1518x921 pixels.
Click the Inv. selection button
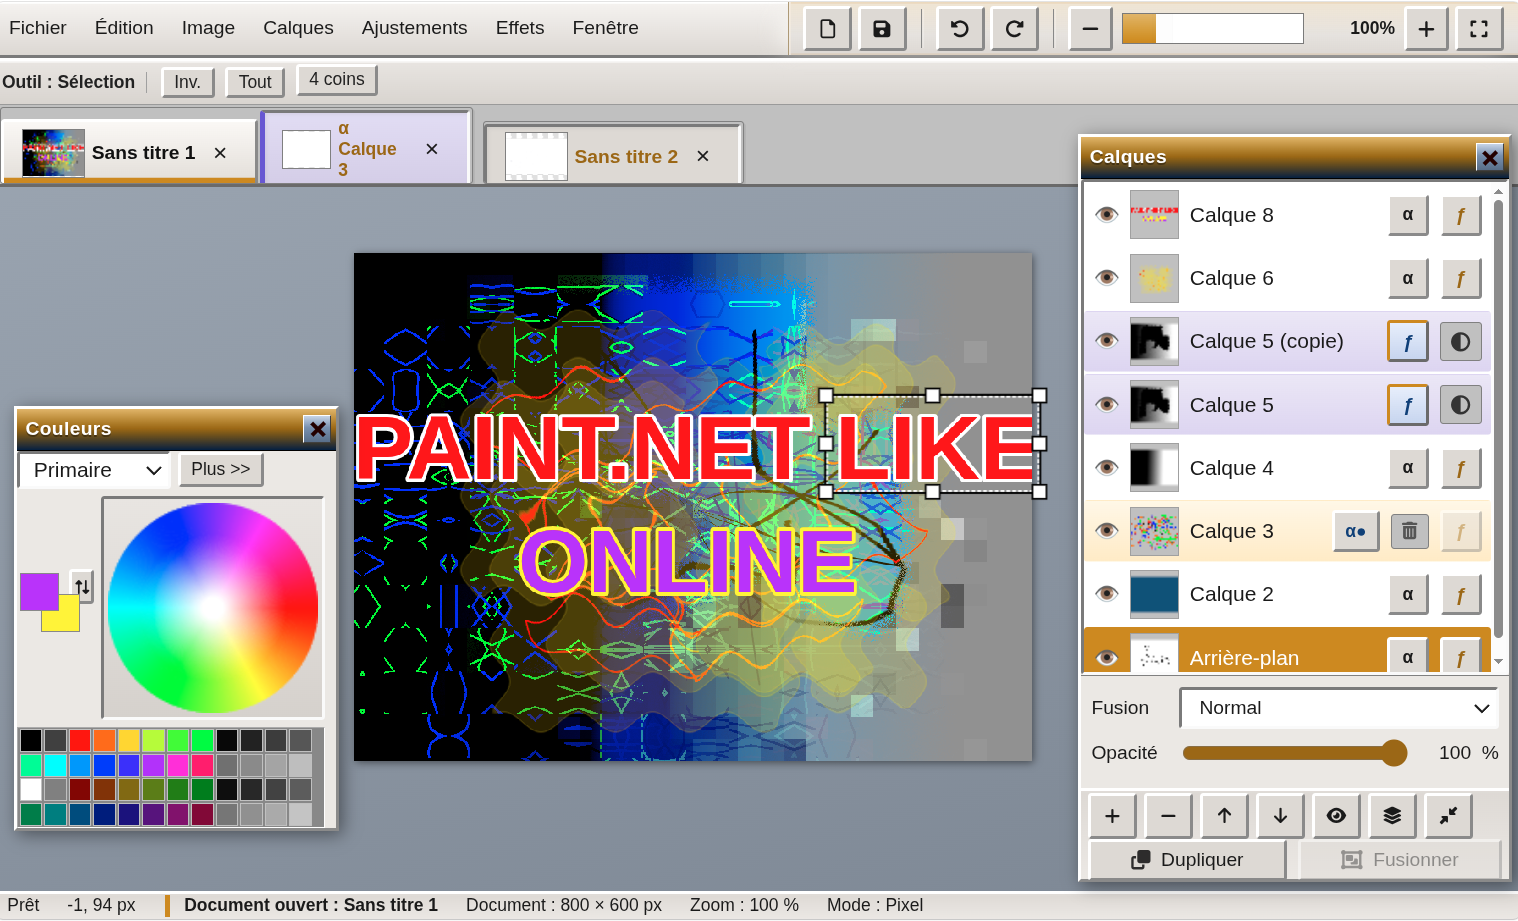pos(188,82)
